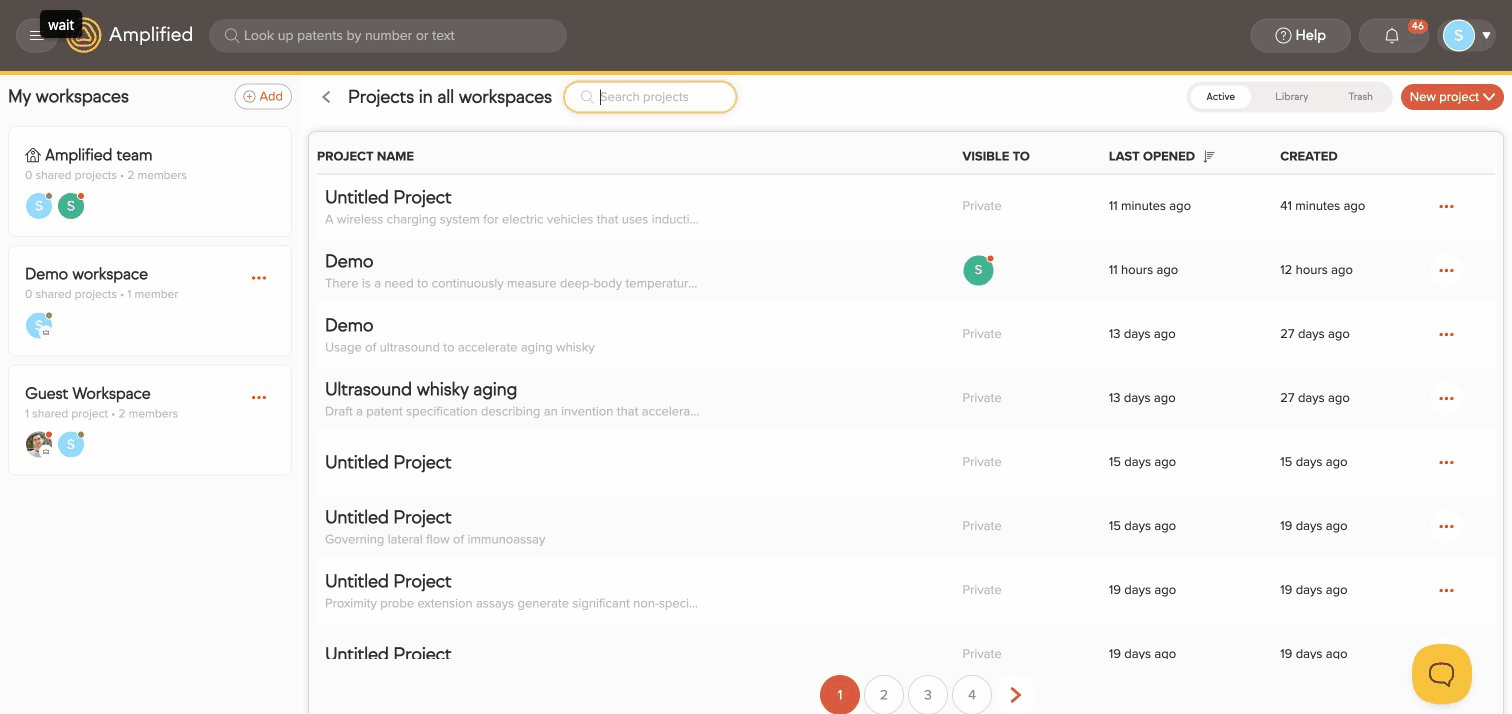This screenshot has height=714, width=1512.
Task: Click the Demo project owner avatar
Action: 978,269
